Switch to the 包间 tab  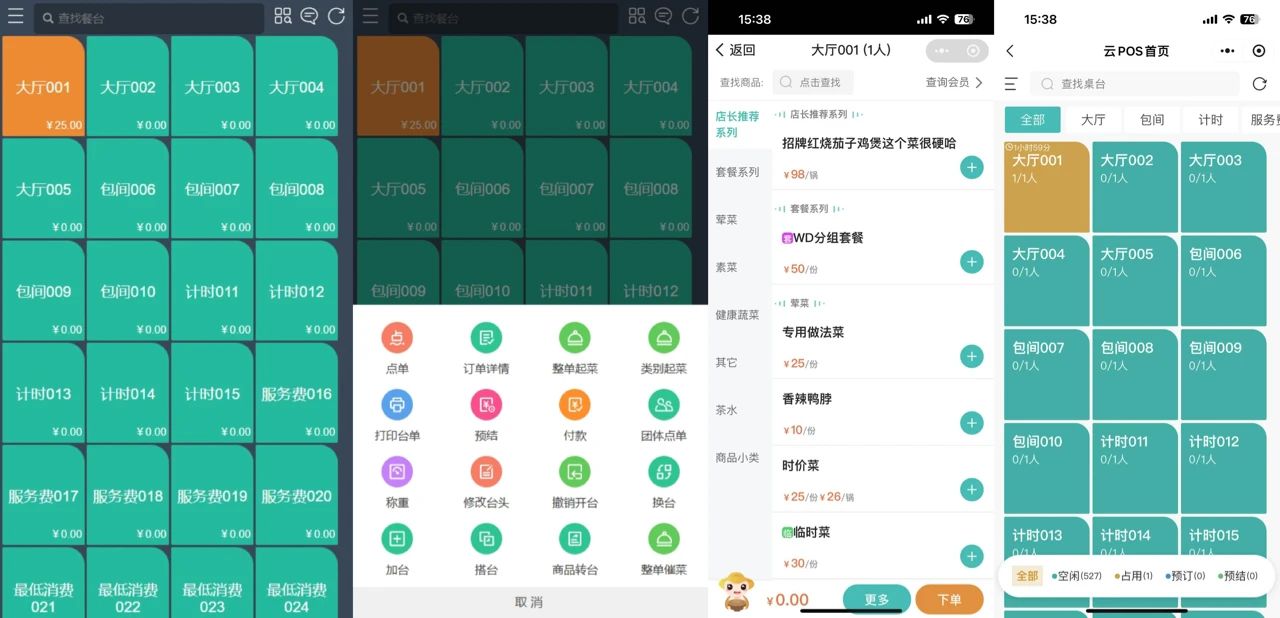click(x=1152, y=120)
